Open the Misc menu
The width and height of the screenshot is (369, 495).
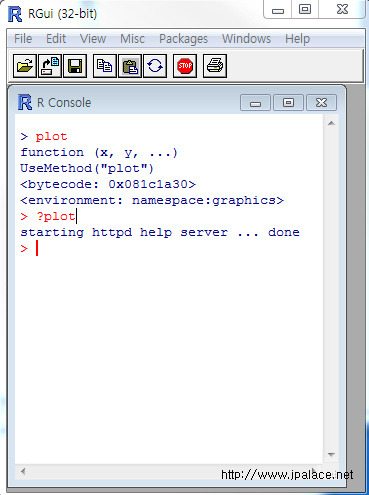pos(132,39)
